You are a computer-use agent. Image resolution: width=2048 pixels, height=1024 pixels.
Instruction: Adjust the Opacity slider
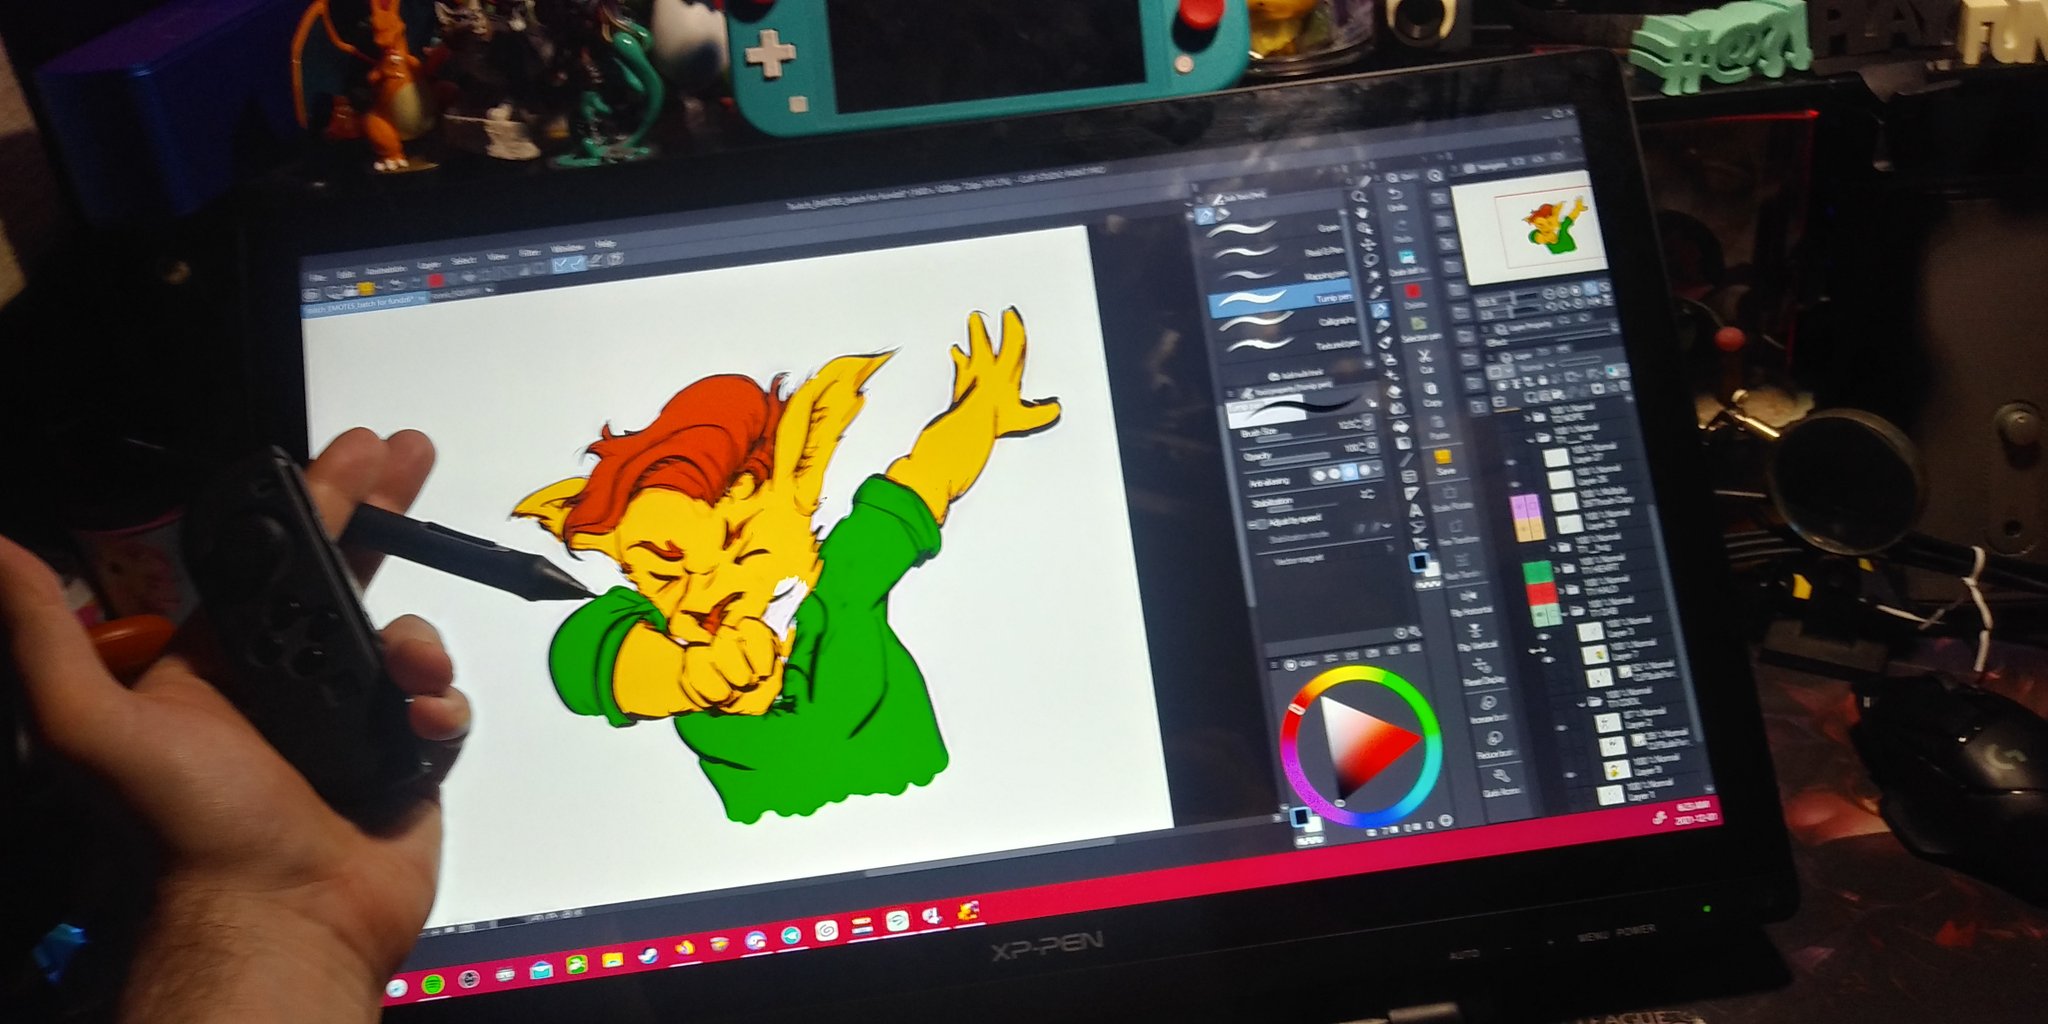point(1293,462)
